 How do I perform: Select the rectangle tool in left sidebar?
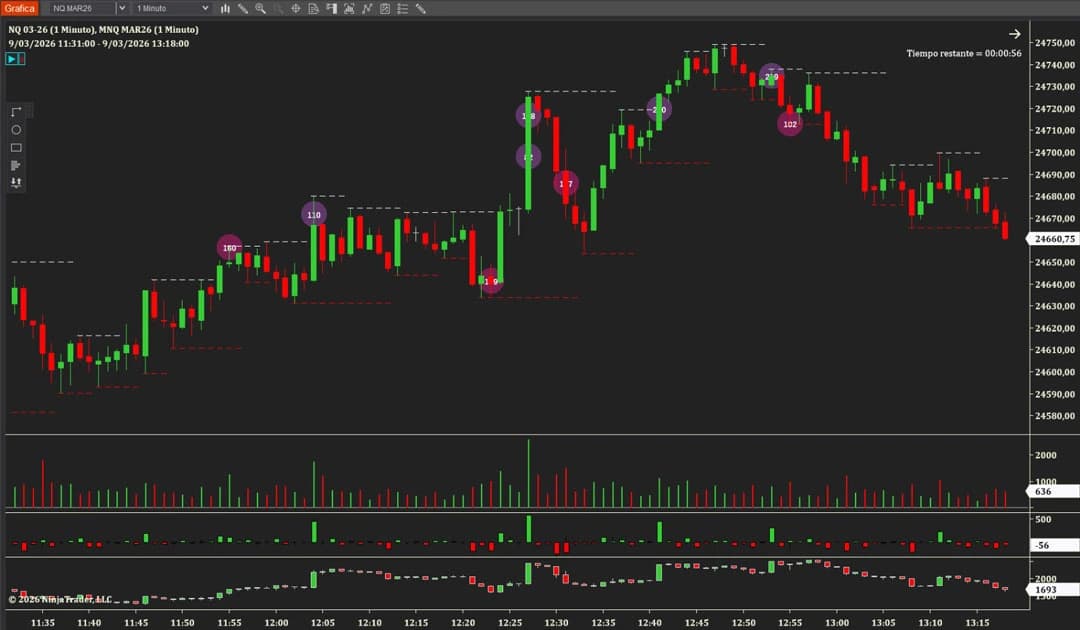(15, 147)
